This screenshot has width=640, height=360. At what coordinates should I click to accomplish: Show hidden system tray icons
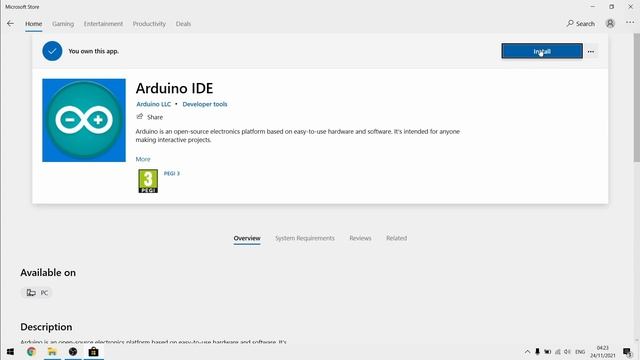click(x=527, y=352)
